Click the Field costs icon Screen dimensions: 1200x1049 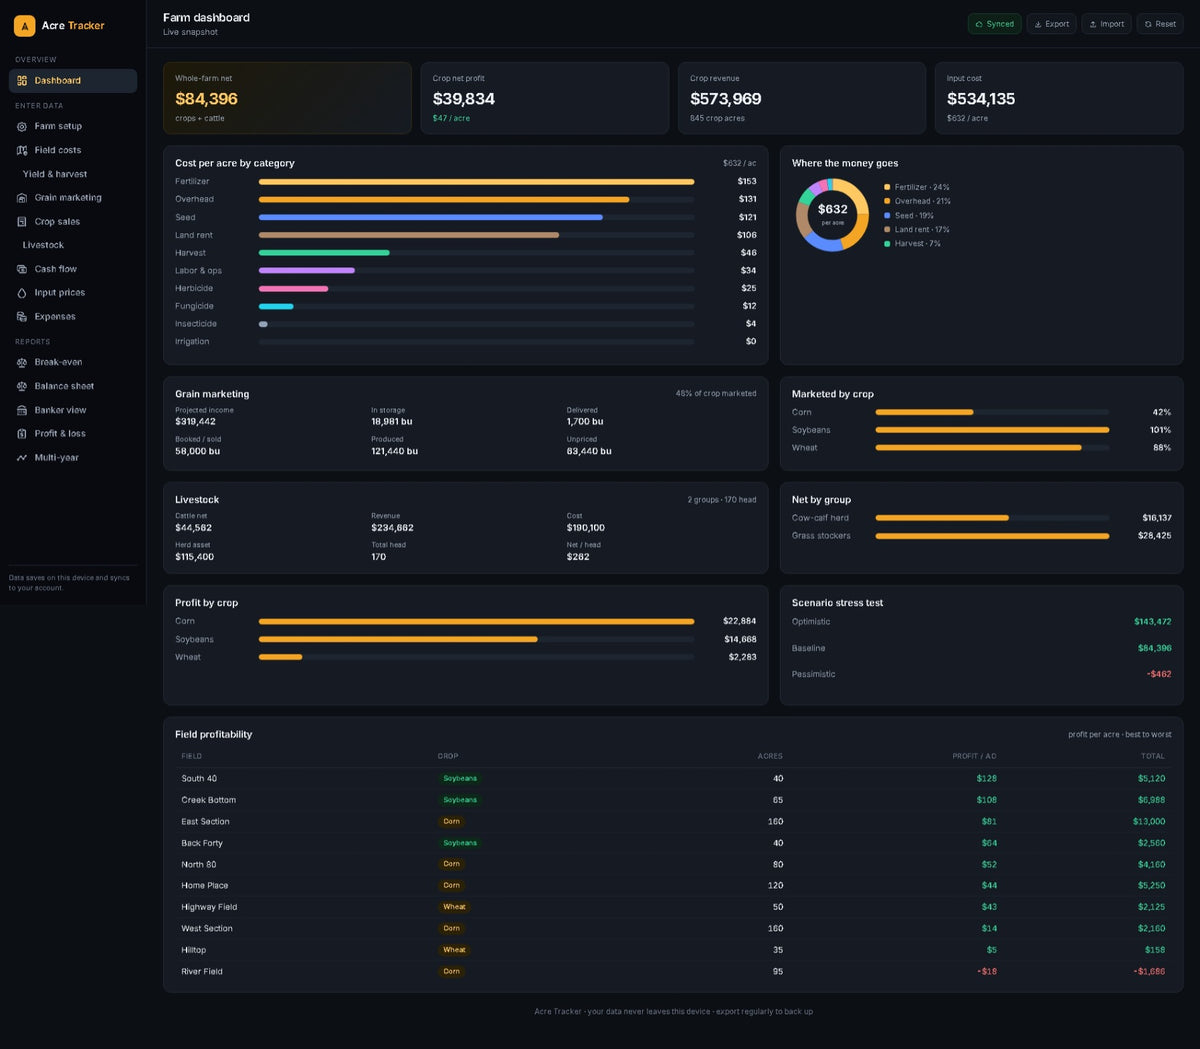click(22, 151)
